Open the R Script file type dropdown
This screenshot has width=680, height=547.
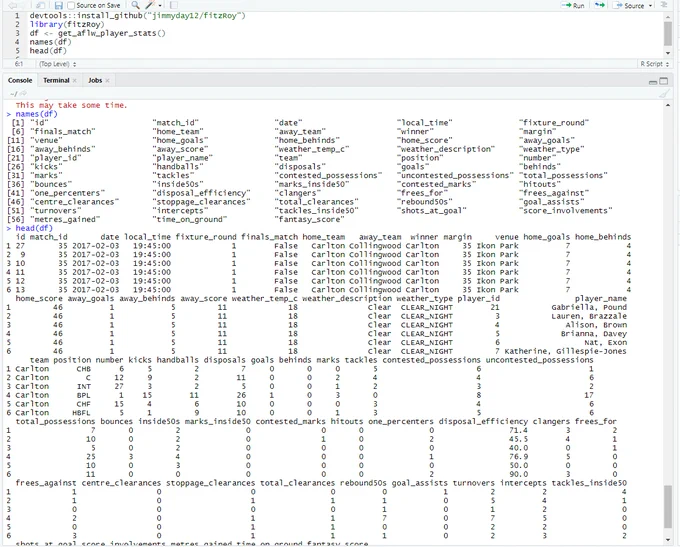[x=654, y=64]
